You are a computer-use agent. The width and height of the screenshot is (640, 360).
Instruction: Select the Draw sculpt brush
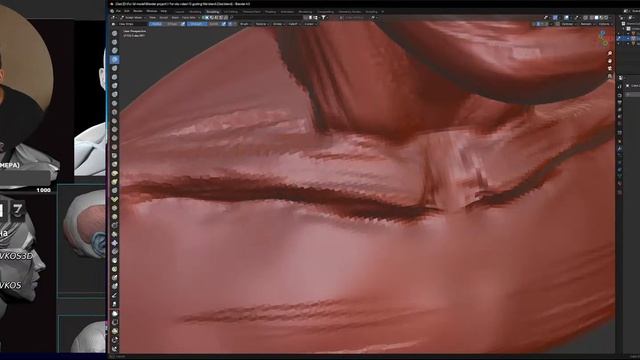pyautogui.click(x=115, y=33)
